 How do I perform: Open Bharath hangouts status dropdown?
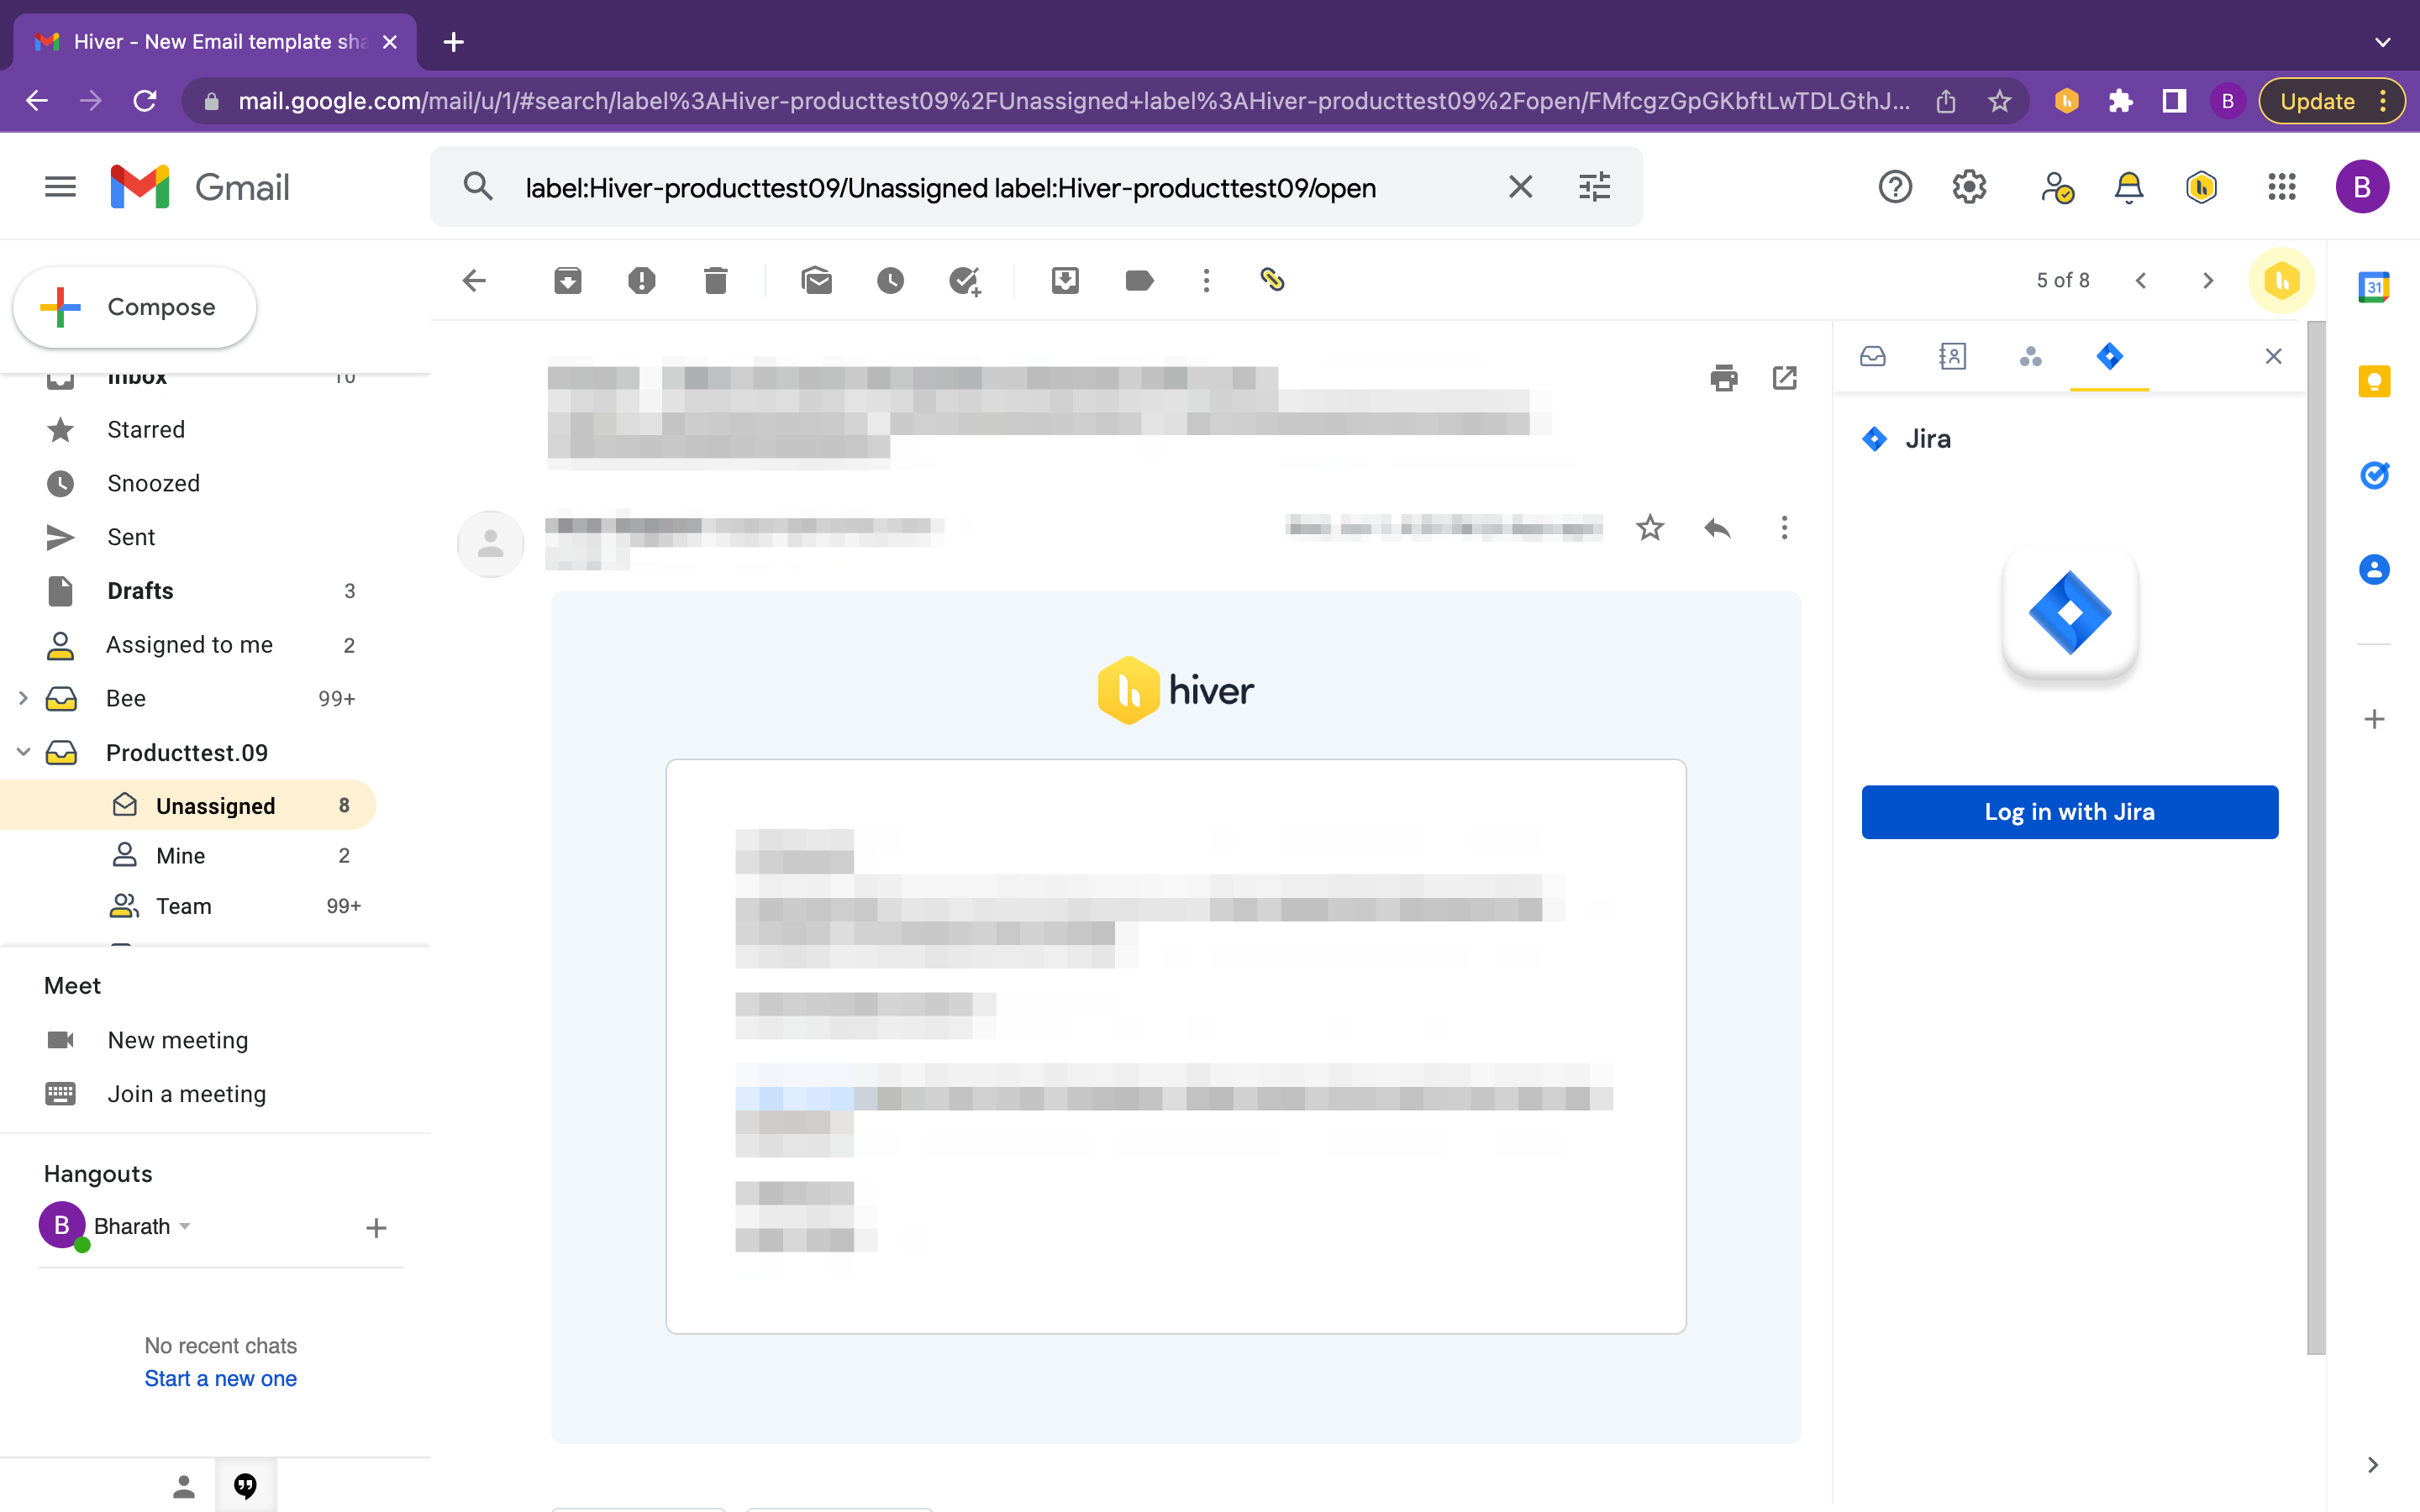[x=185, y=1227]
